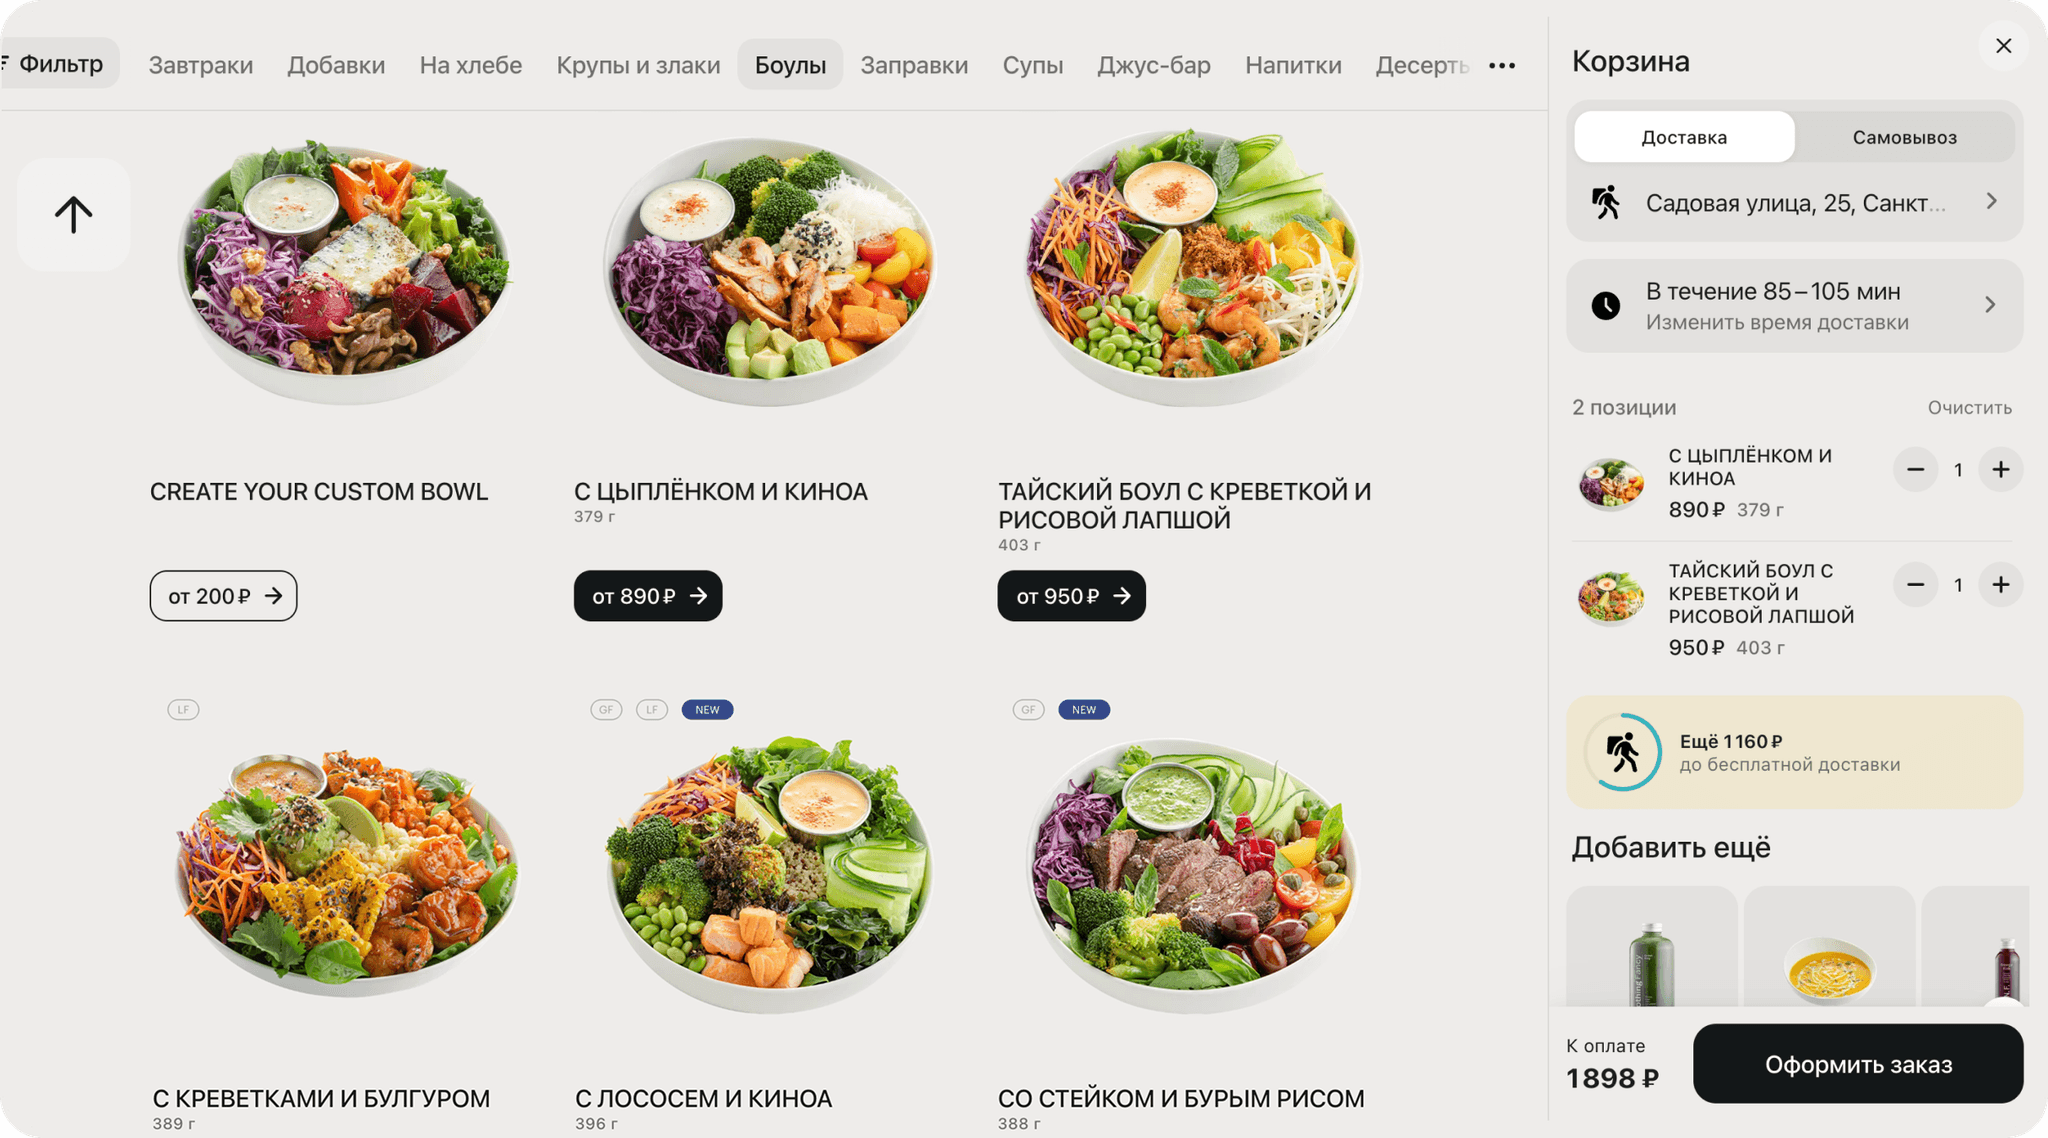
Task: Click minus icon for С цыплёнком и киноа
Action: point(1915,470)
